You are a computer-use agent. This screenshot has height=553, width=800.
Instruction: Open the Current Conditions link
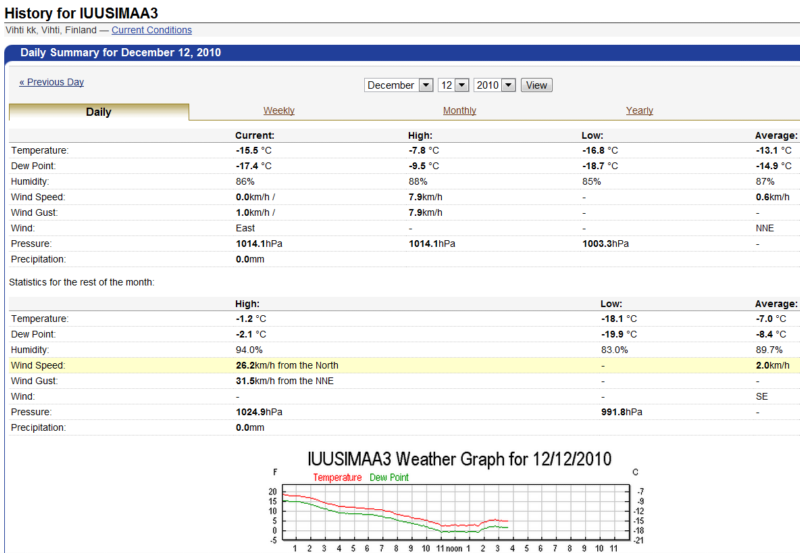pyautogui.click(x=151, y=31)
